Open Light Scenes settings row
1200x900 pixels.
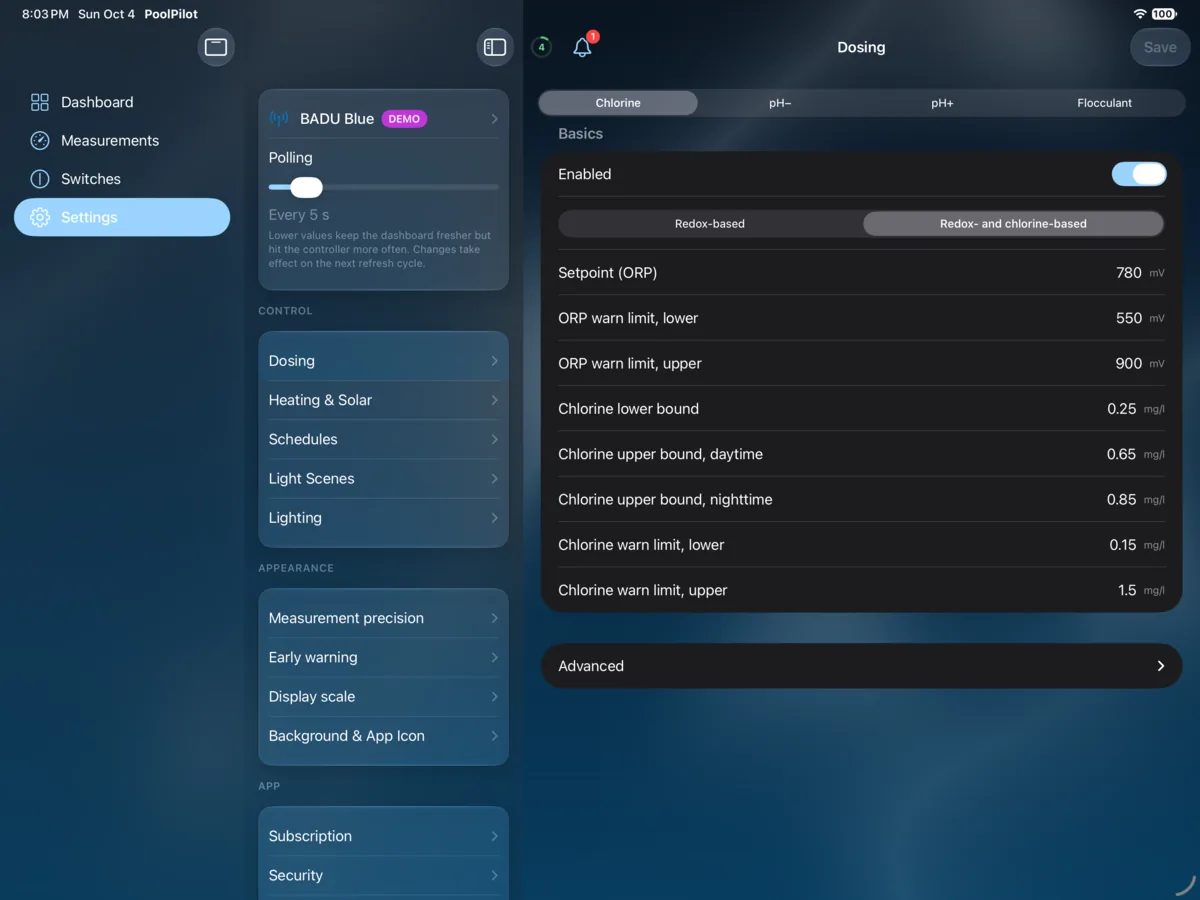pyautogui.click(x=383, y=478)
